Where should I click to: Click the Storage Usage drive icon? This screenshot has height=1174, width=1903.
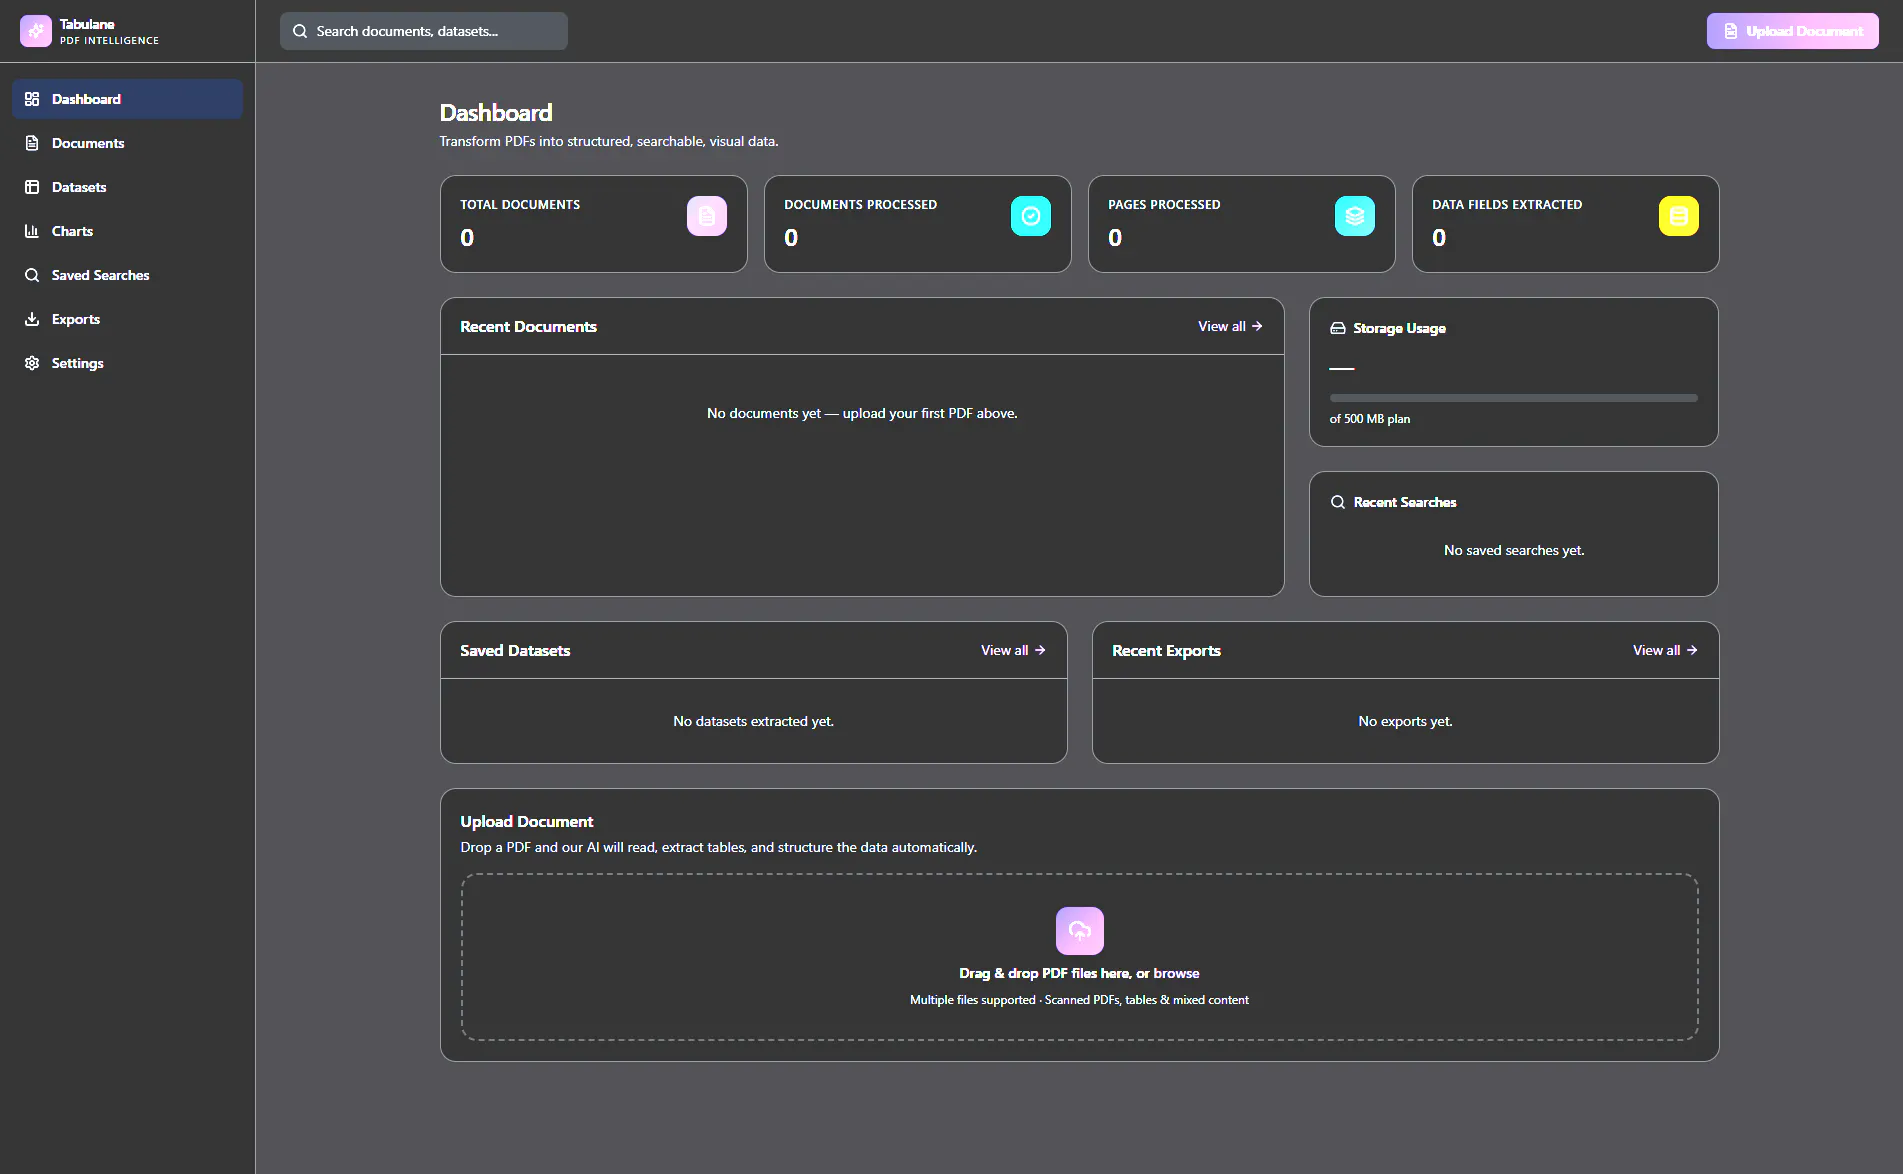(x=1338, y=328)
